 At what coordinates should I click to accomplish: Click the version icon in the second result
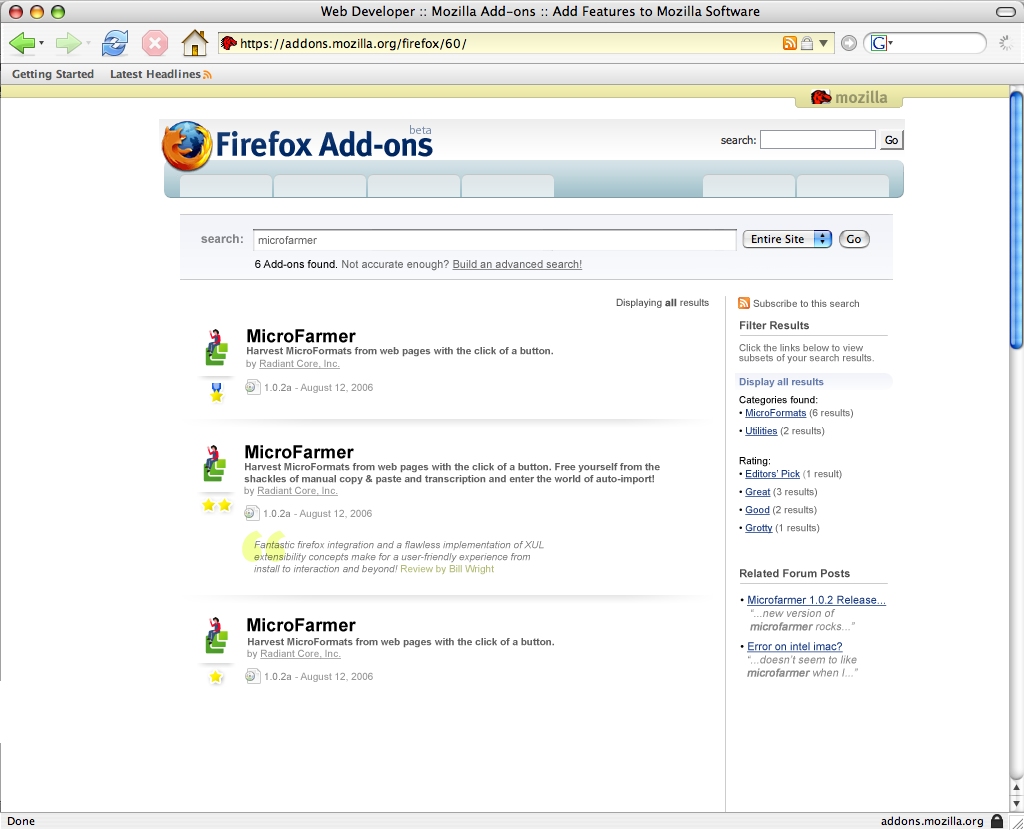click(x=251, y=513)
